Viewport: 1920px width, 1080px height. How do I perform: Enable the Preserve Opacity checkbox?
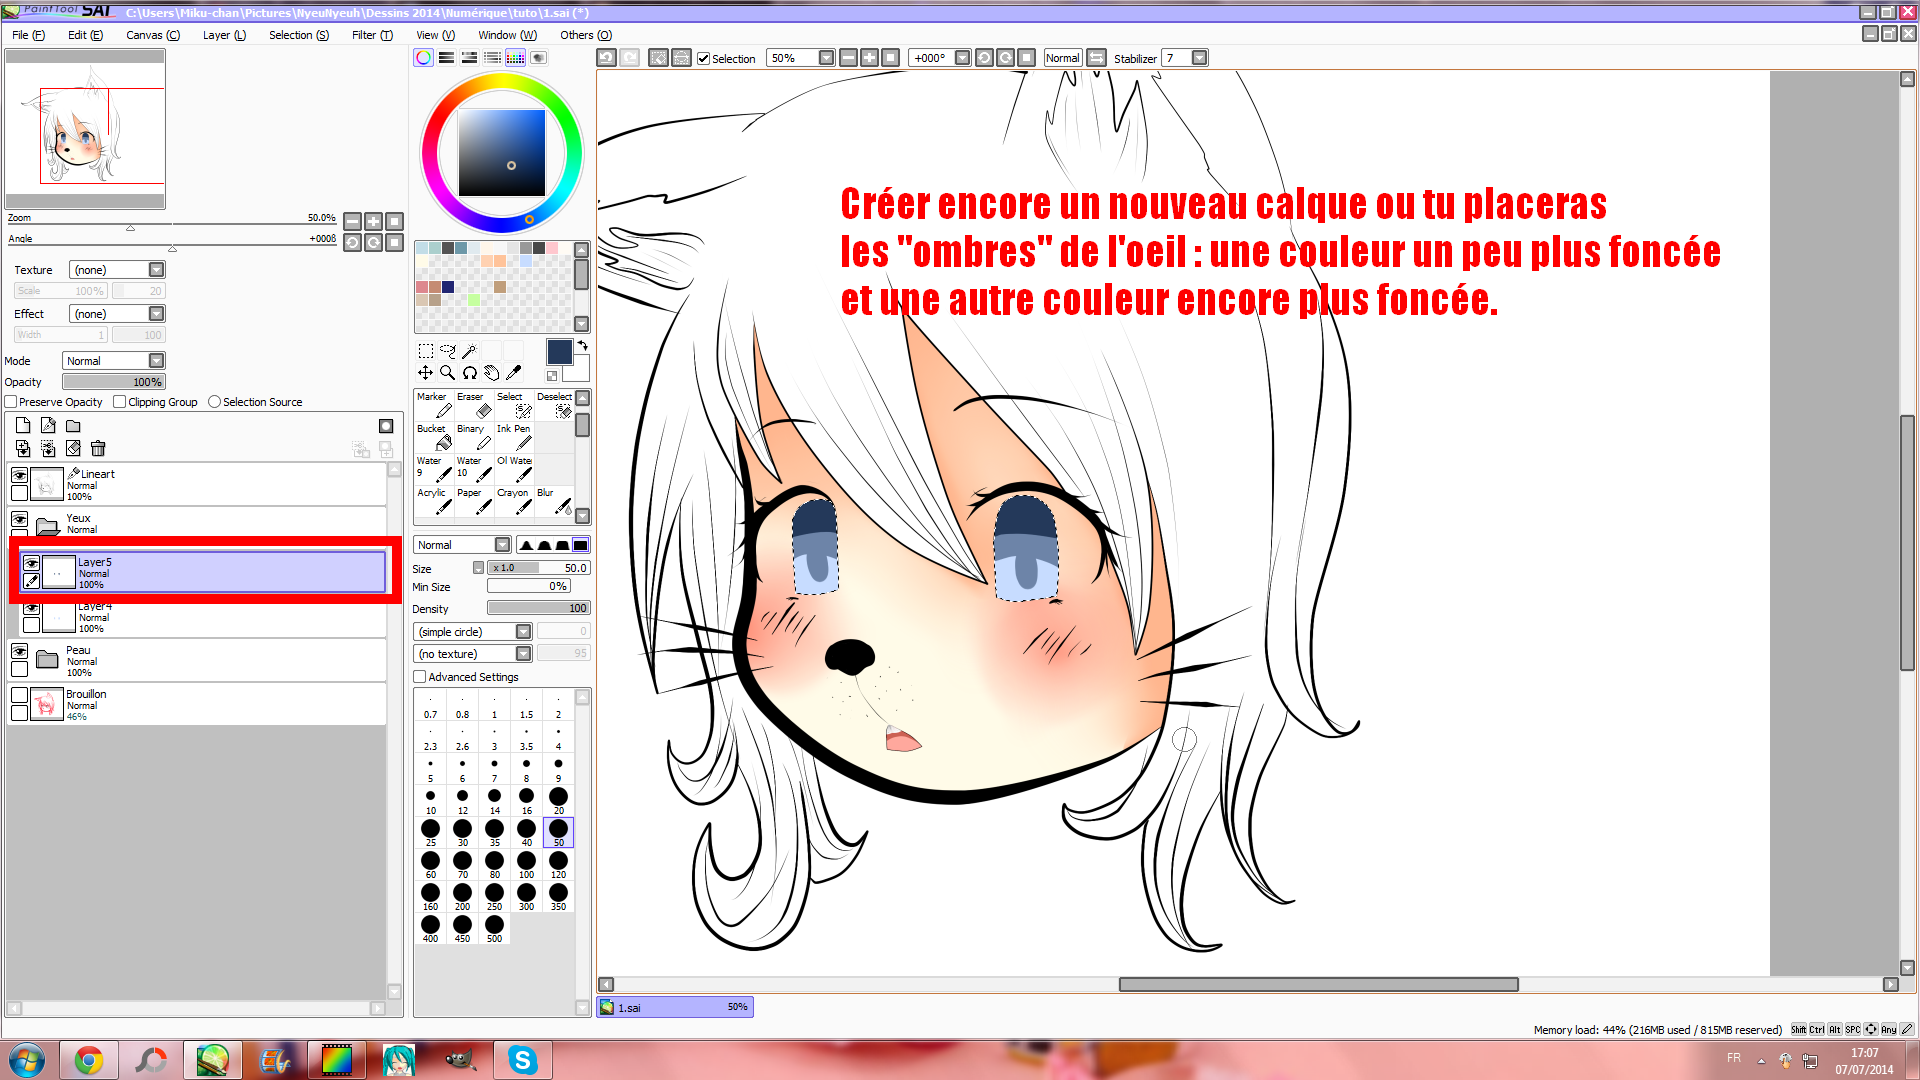point(12,402)
